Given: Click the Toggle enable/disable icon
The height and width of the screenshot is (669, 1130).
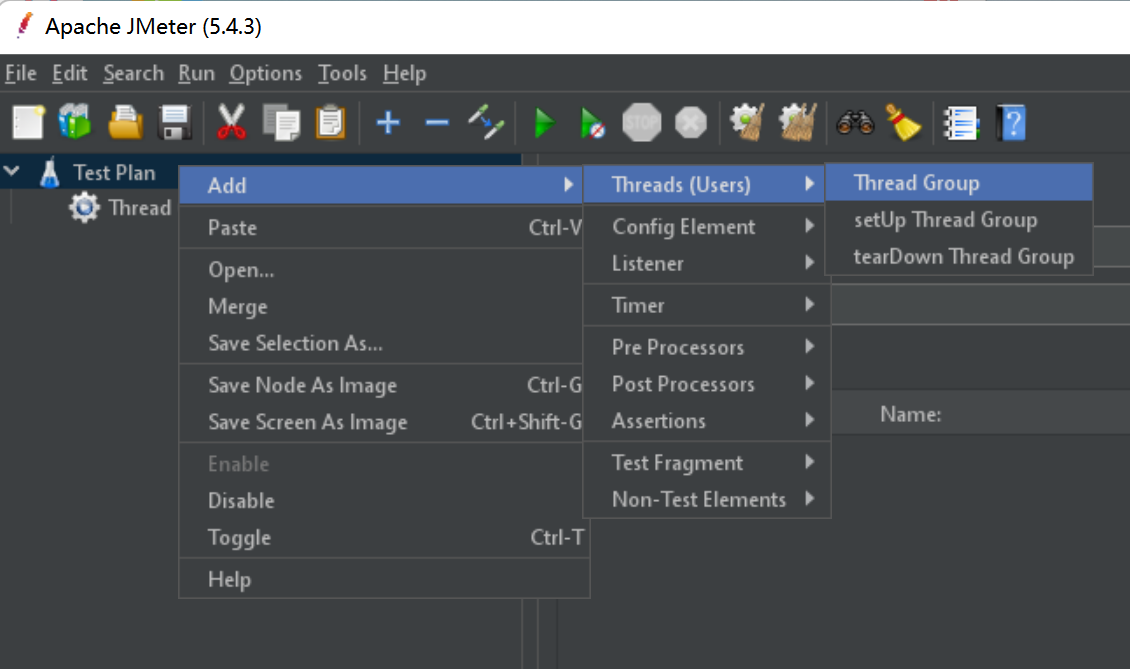Looking at the screenshot, I should [486, 122].
